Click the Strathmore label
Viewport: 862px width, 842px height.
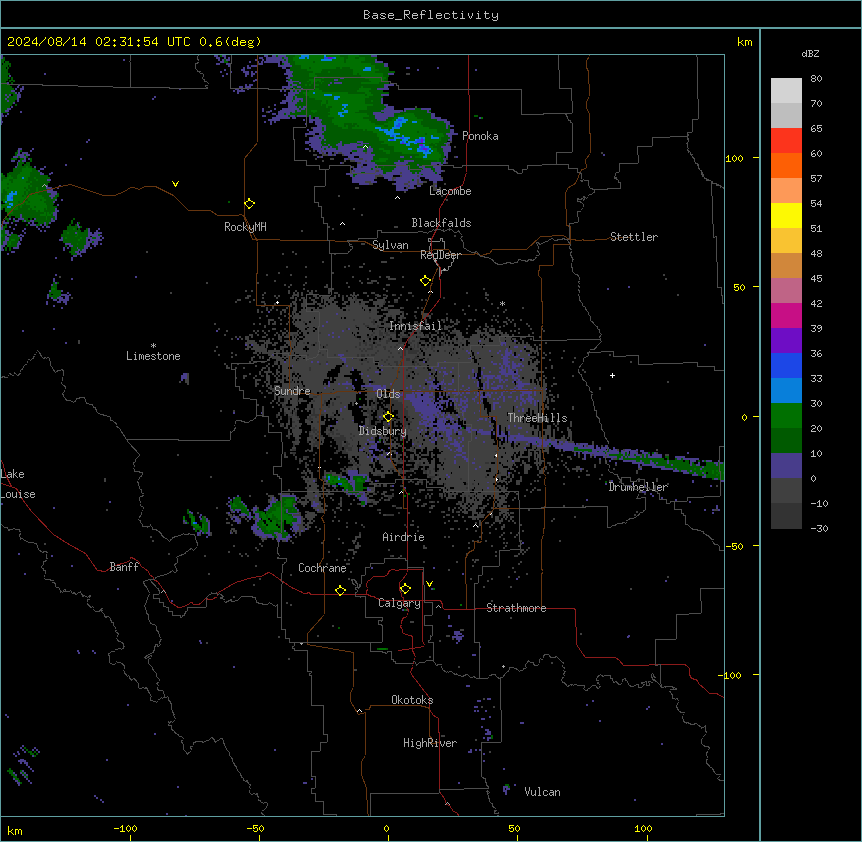(x=516, y=608)
